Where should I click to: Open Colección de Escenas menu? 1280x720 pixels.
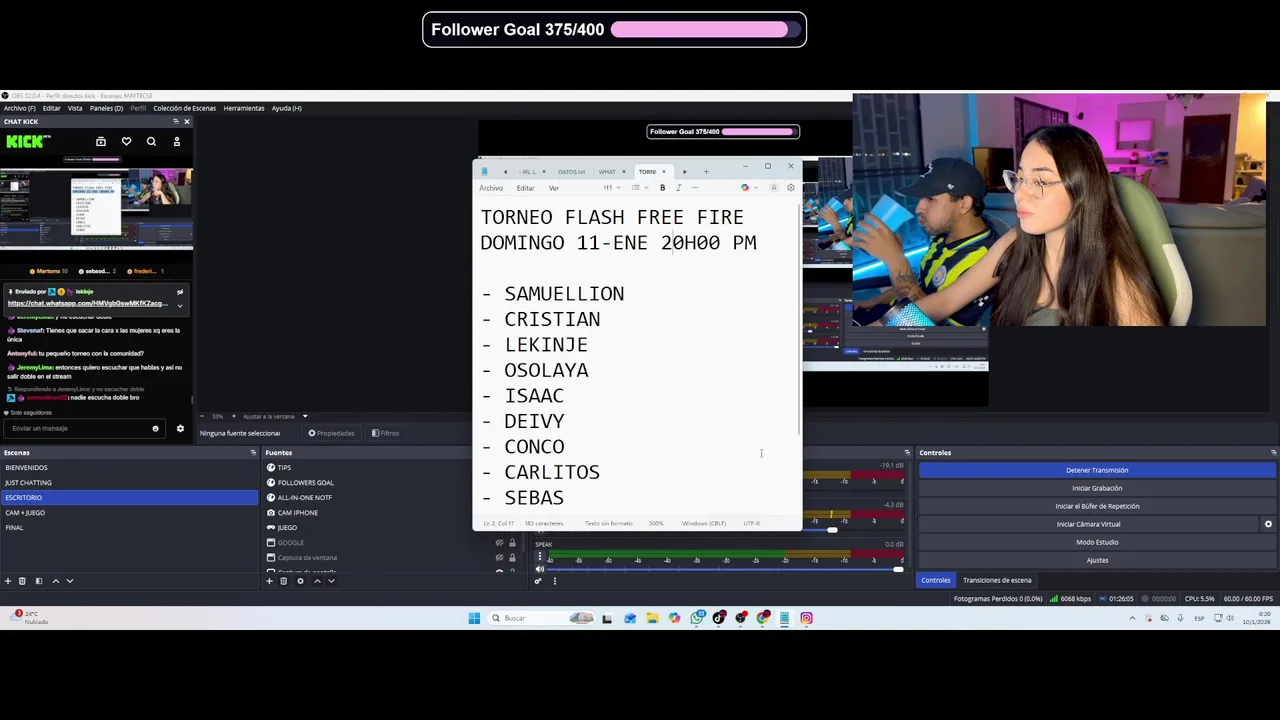184,108
